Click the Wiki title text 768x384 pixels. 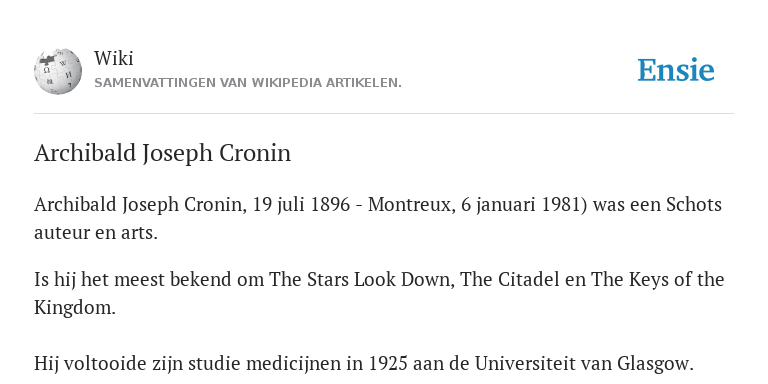click(x=114, y=58)
